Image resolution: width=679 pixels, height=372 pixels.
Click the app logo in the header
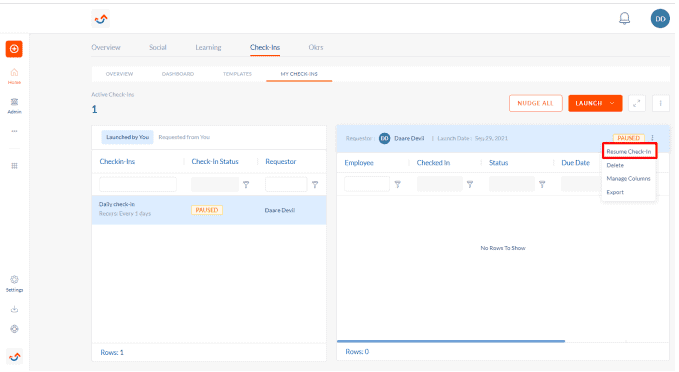100,19
